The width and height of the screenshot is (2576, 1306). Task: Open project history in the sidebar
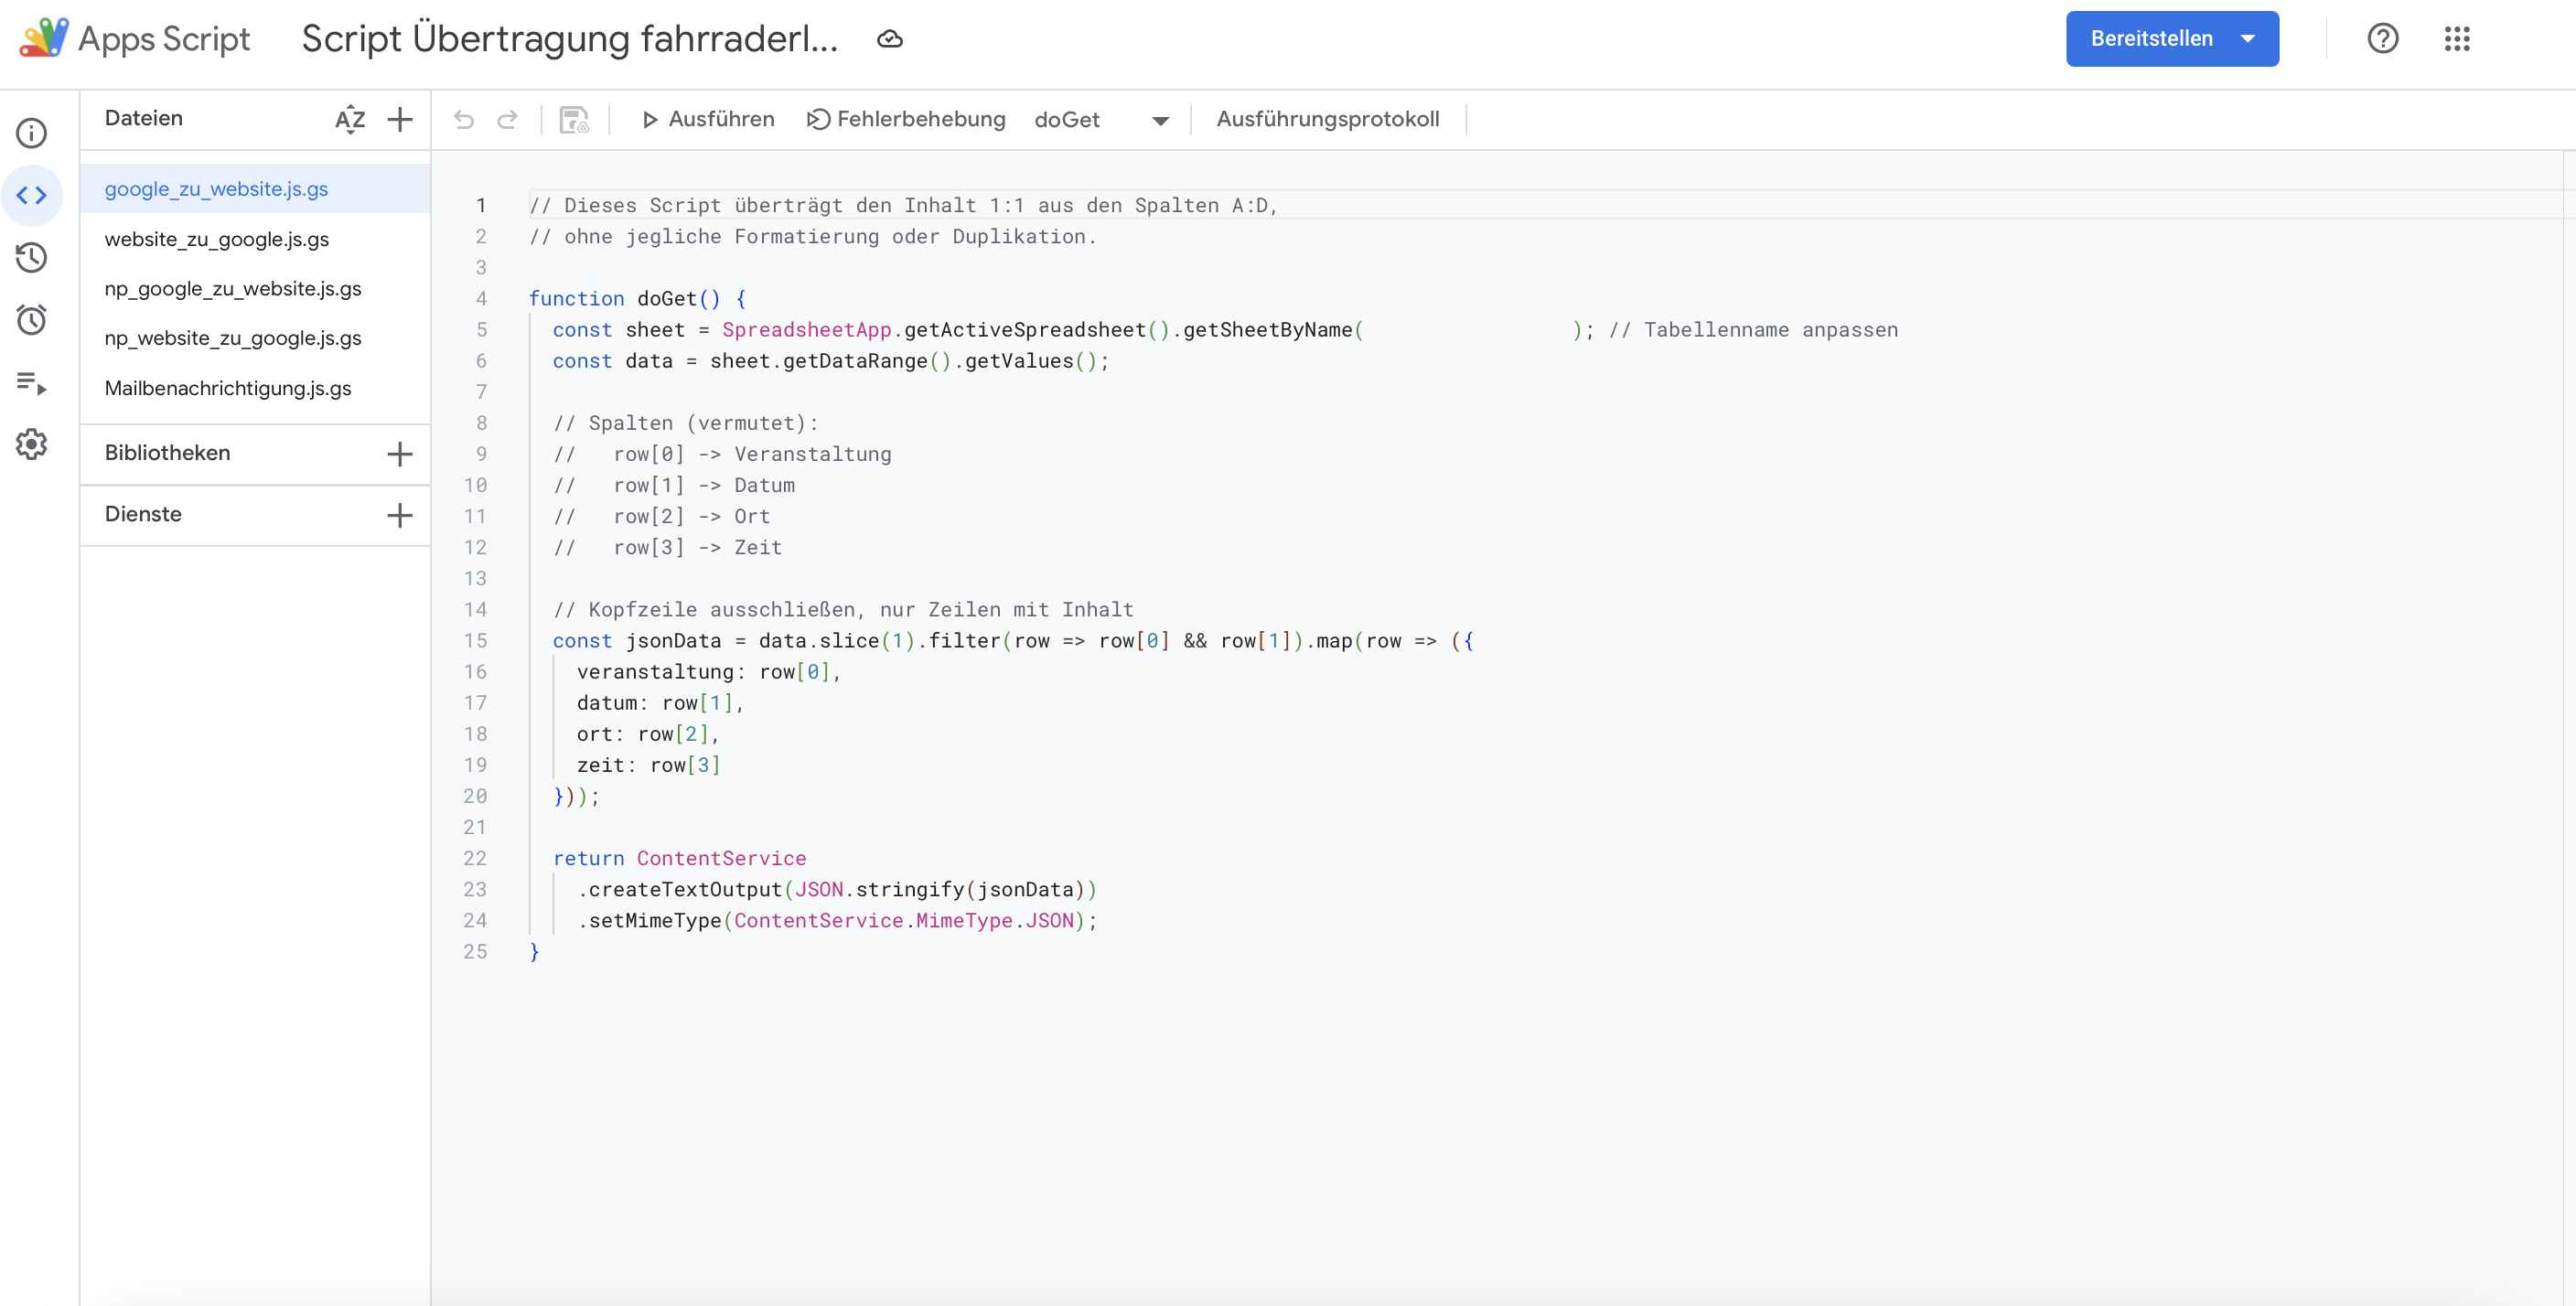(32, 258)
